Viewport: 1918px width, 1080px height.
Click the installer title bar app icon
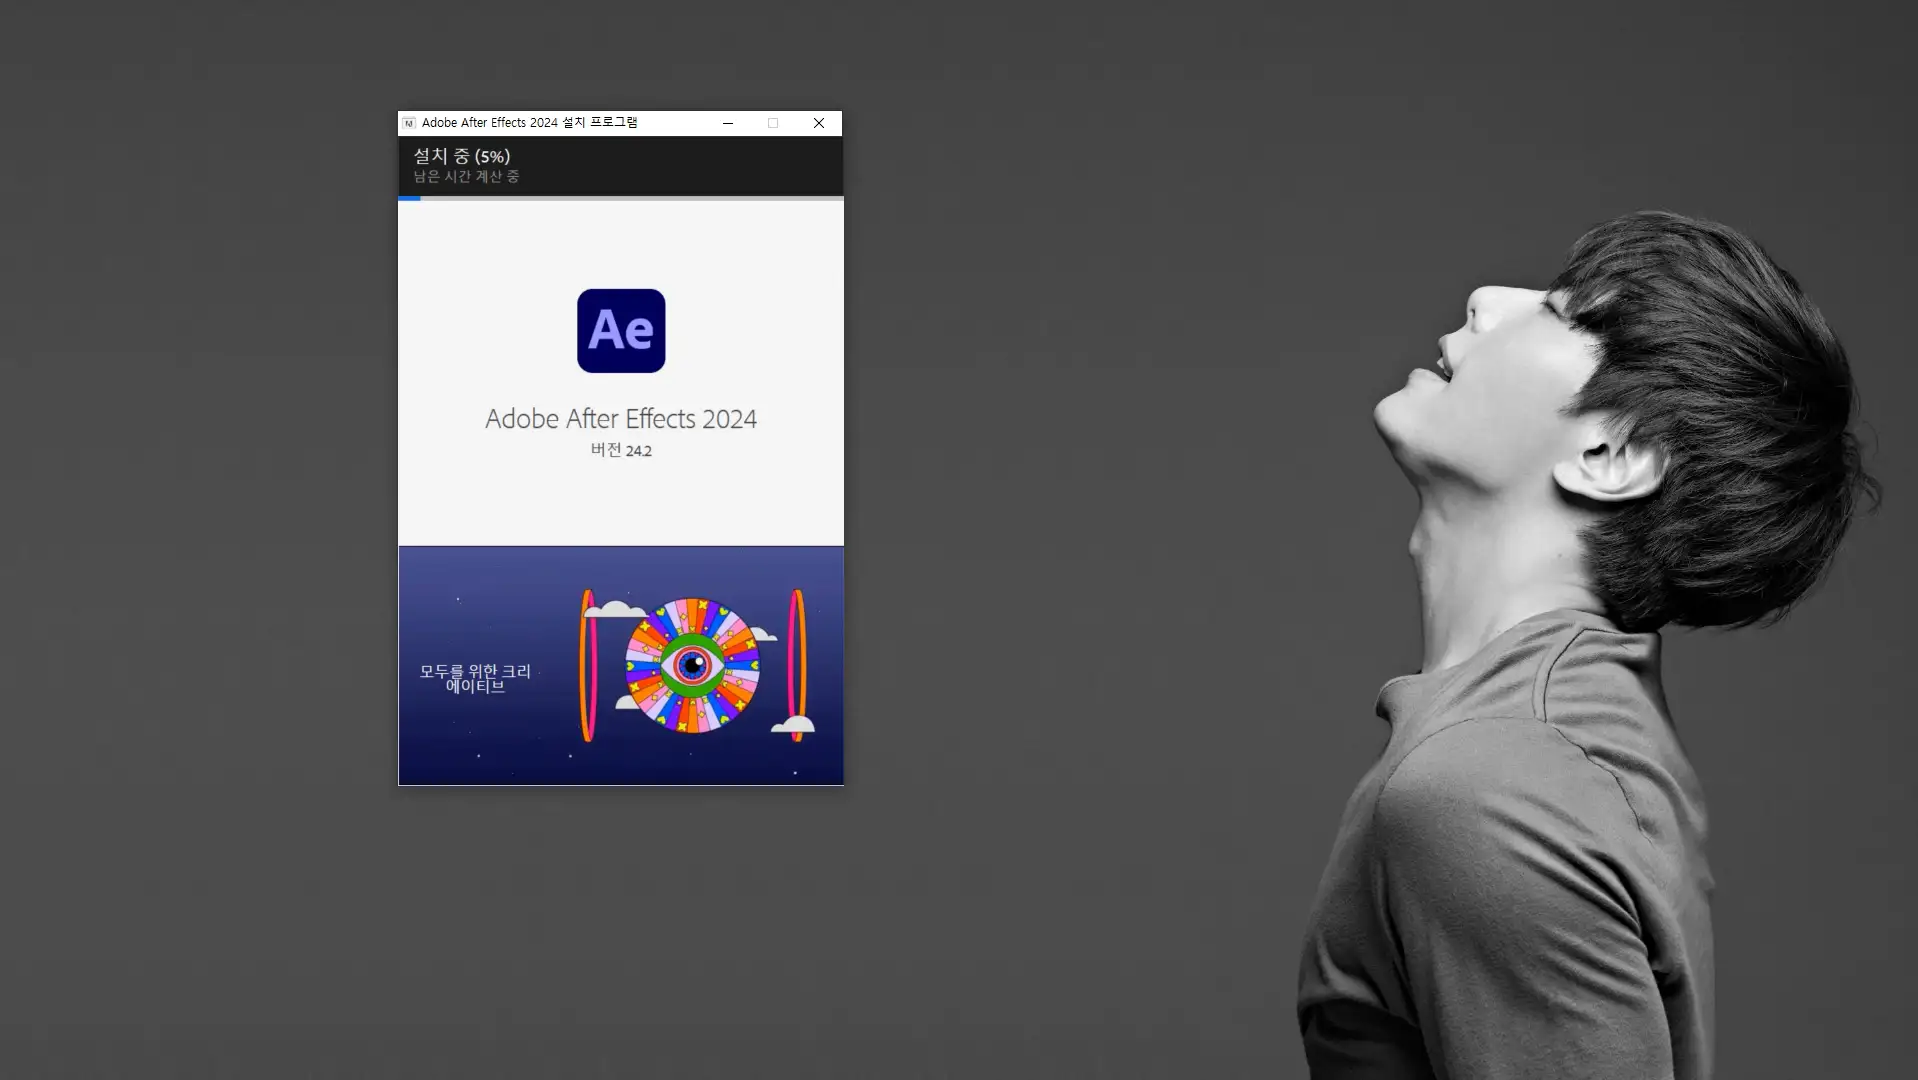point(409,123)
